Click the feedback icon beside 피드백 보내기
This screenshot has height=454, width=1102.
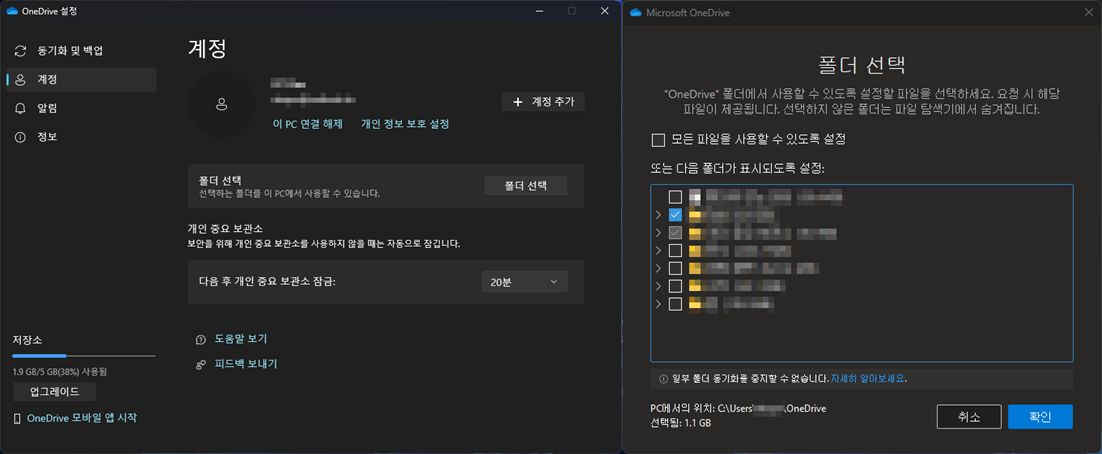(201, 364)
